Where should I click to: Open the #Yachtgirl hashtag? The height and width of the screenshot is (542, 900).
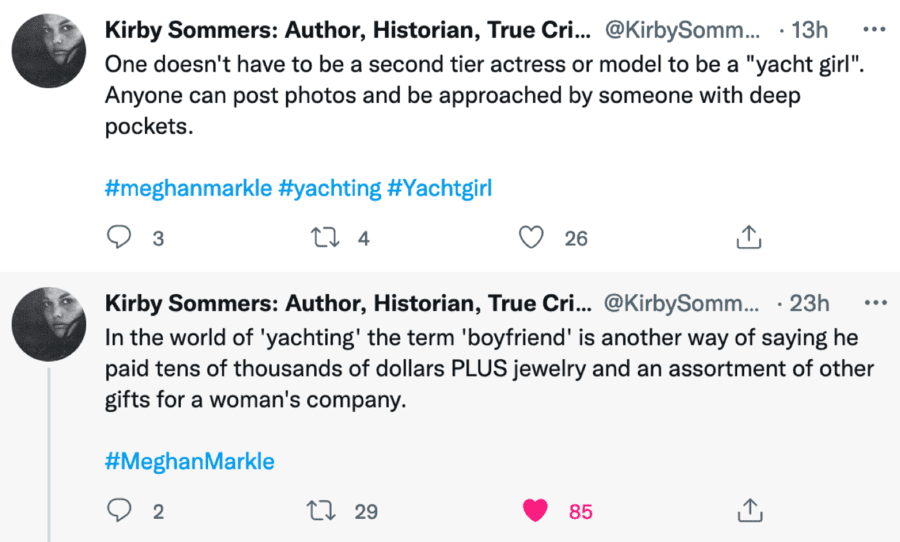pyautogui.click(x=439, y=188)
